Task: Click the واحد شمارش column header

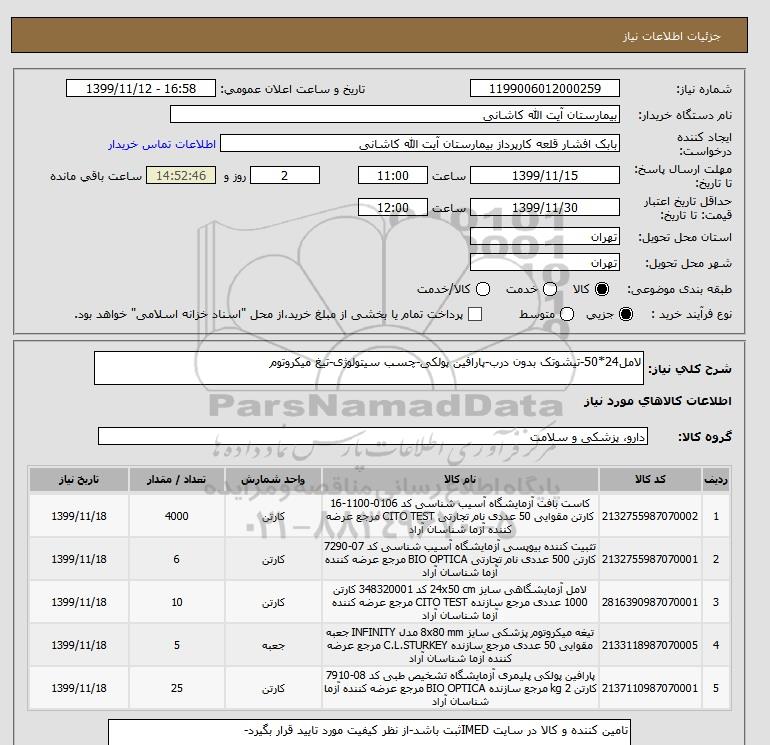Action: [273, 479]
